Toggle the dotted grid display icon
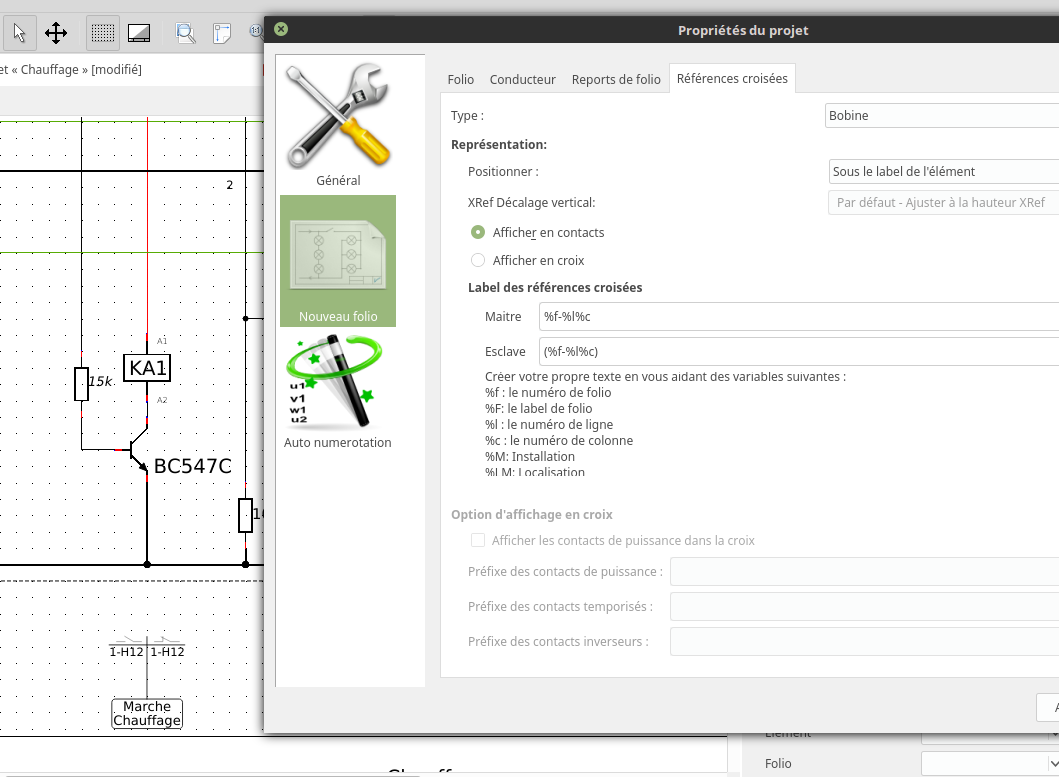The width and height of the screenshot is (1059, 777). pos(102,33)
